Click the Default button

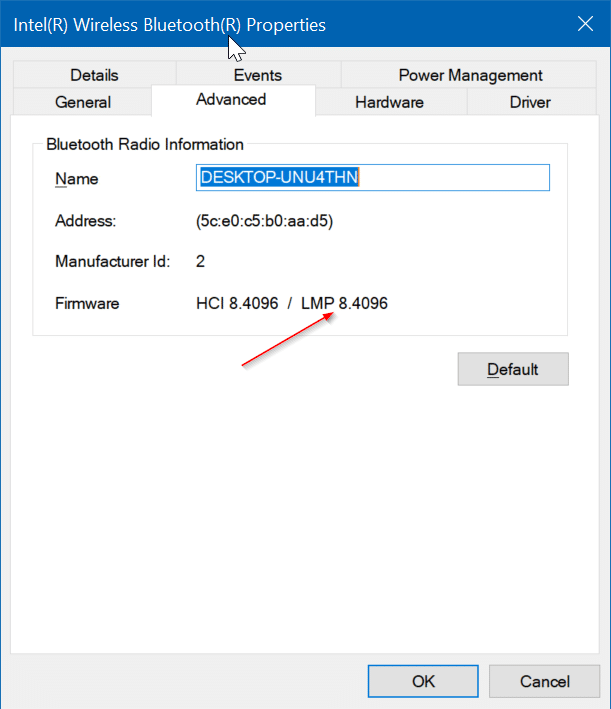tap(513, 369)
